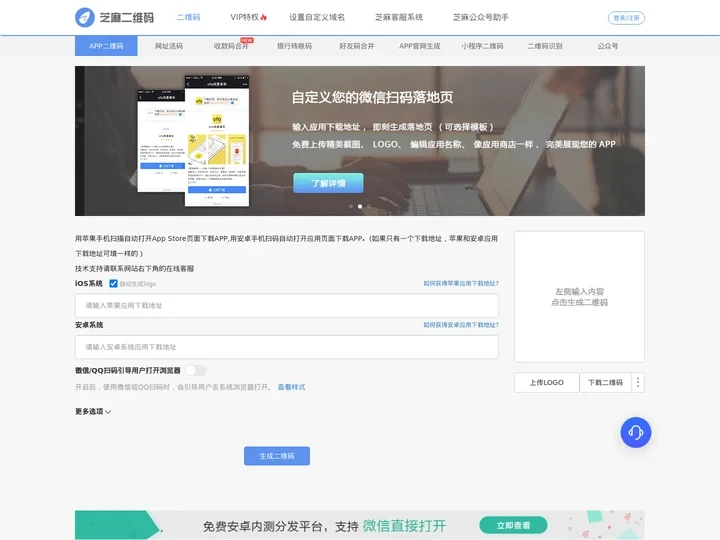This screenshot has height=540, width=720.
Task: Click the 上传LOGO button
Action: (x=546, y=382)
